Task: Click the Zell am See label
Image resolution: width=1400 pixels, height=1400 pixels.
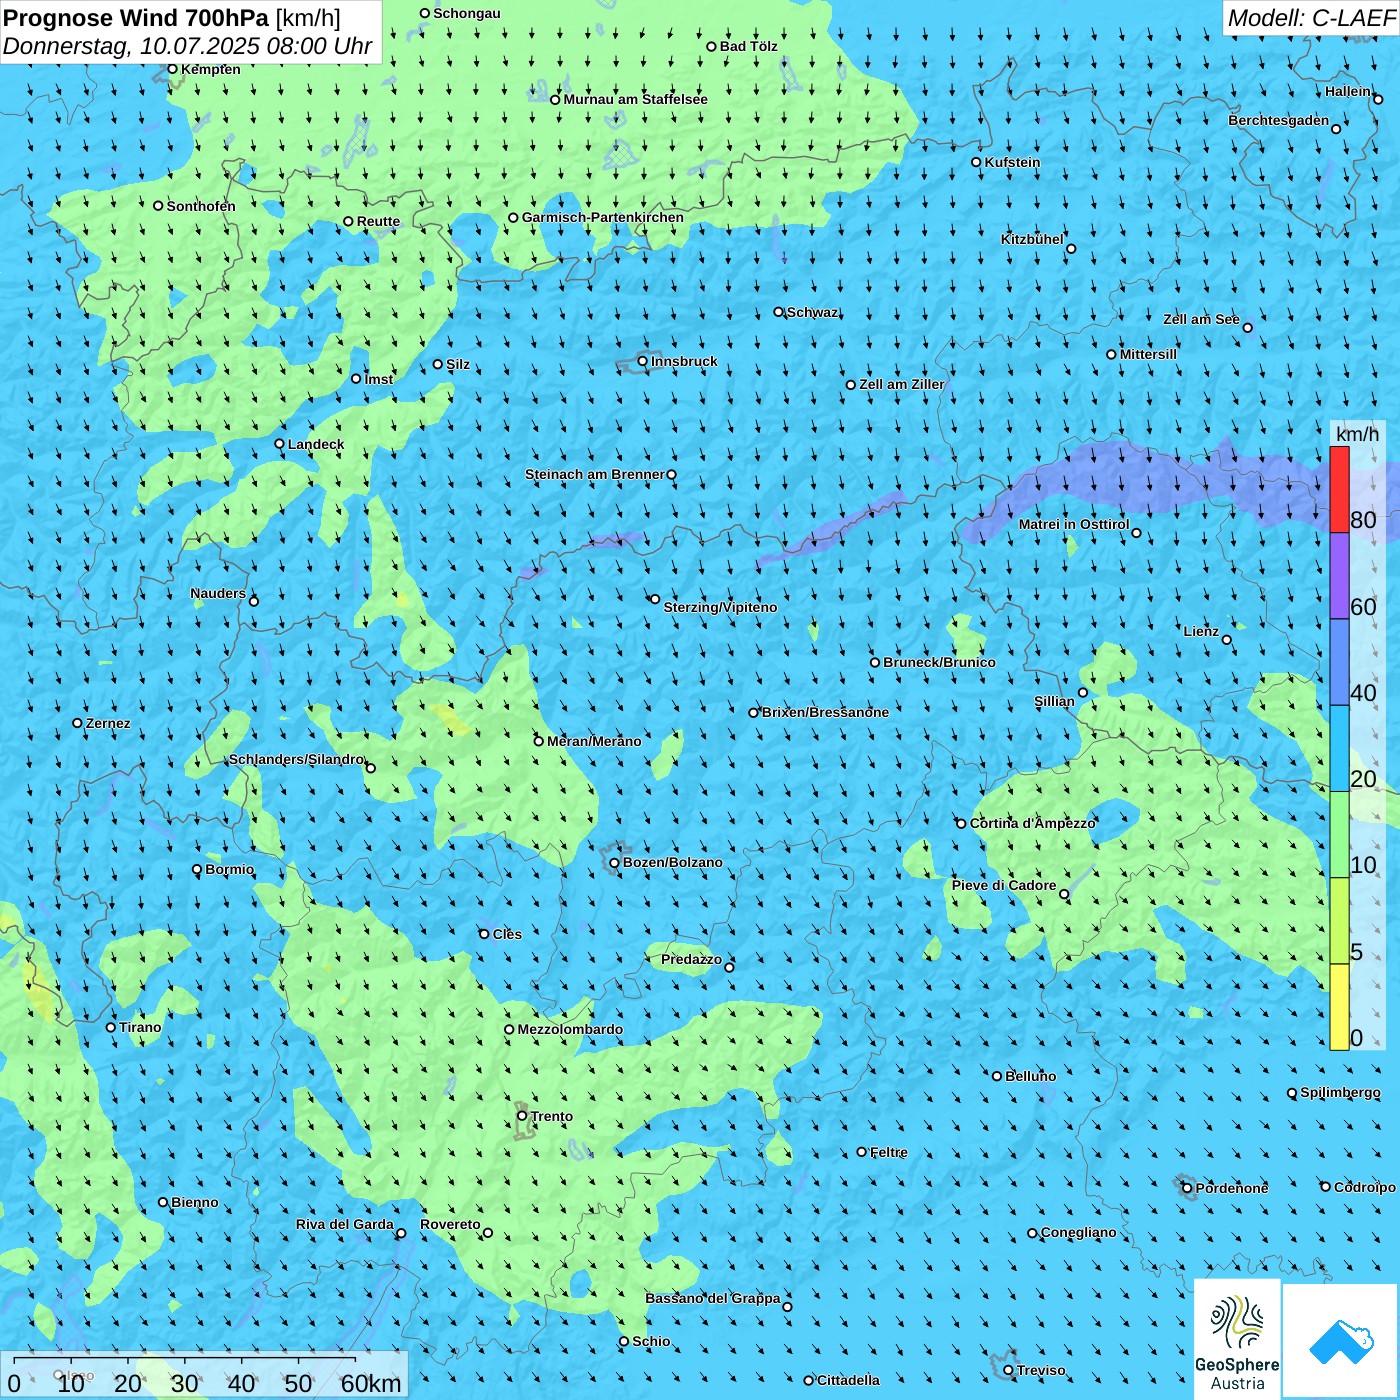Action: [1201, 319]
